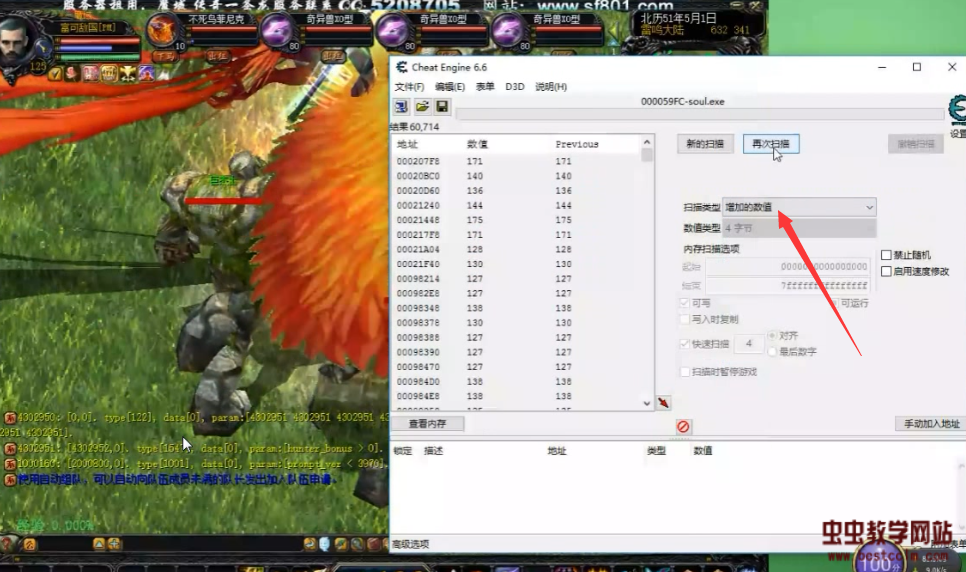Click the purple buff icon under player bars
The image size is (966, 572).
point(147,74)
